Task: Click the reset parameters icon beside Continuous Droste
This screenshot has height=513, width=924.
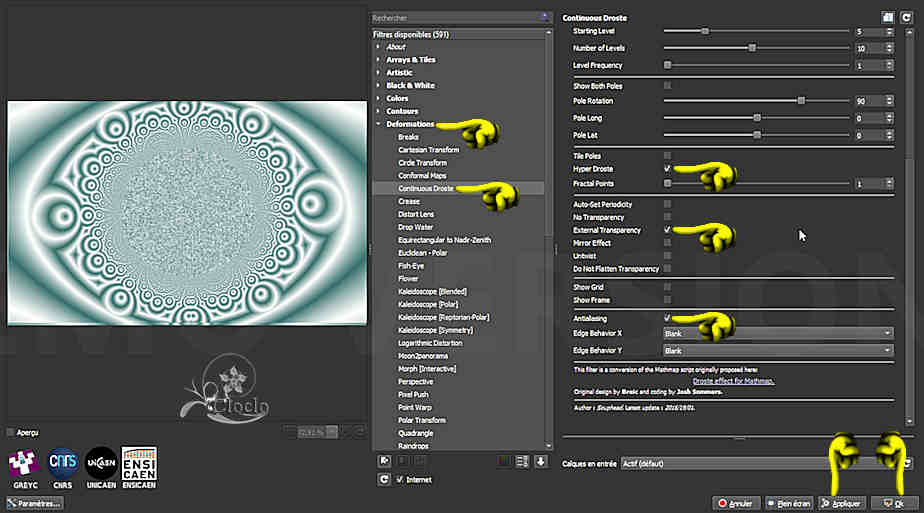Action: 906,18
